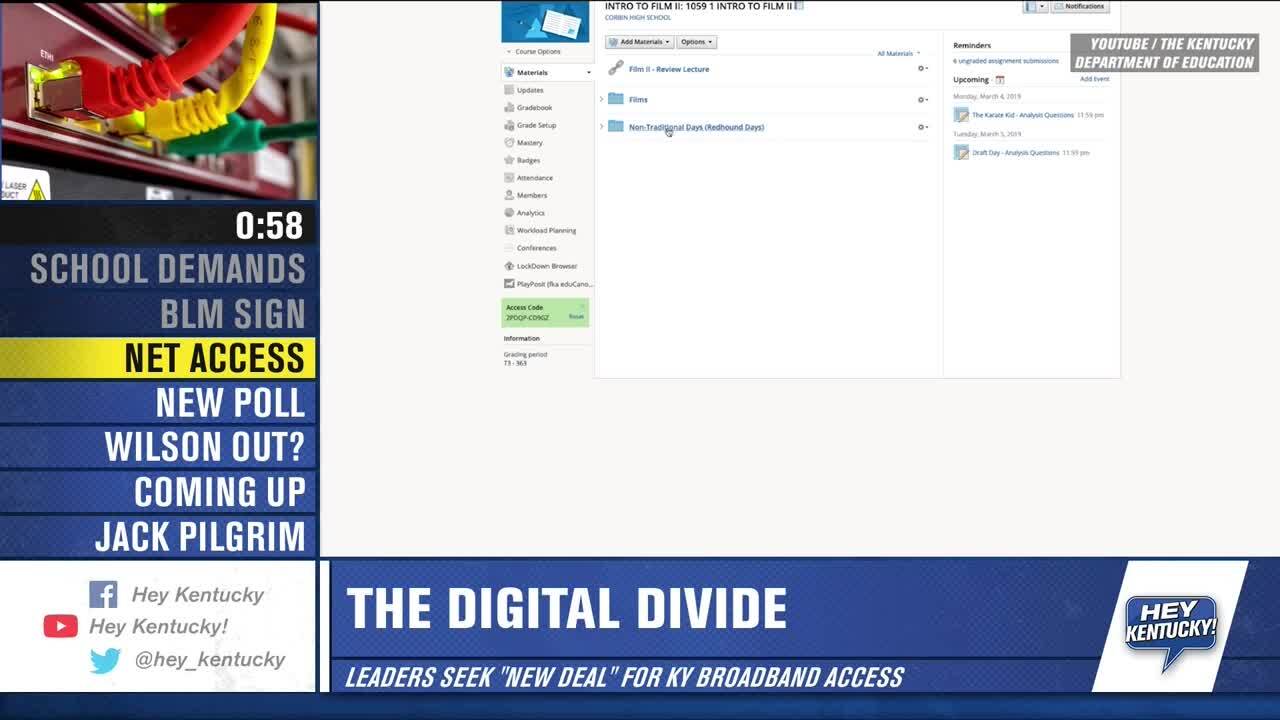Click Monday, March 4, 2019 date text
This screenshot has width=1280, height=720.
[987, 96]
